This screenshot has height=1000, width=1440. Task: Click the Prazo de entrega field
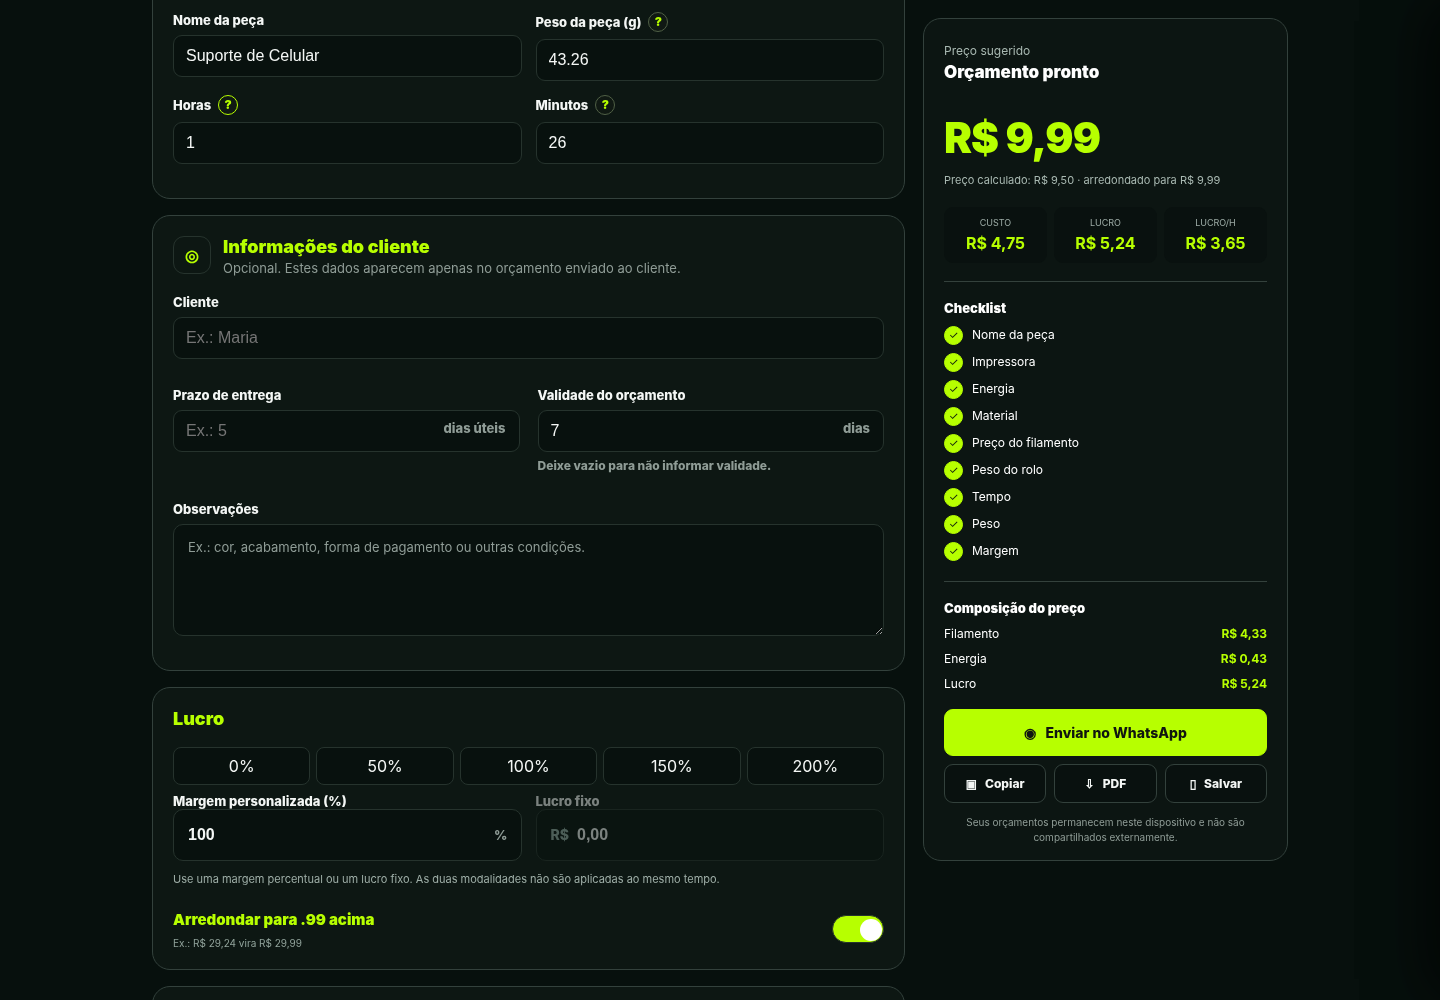346,431
